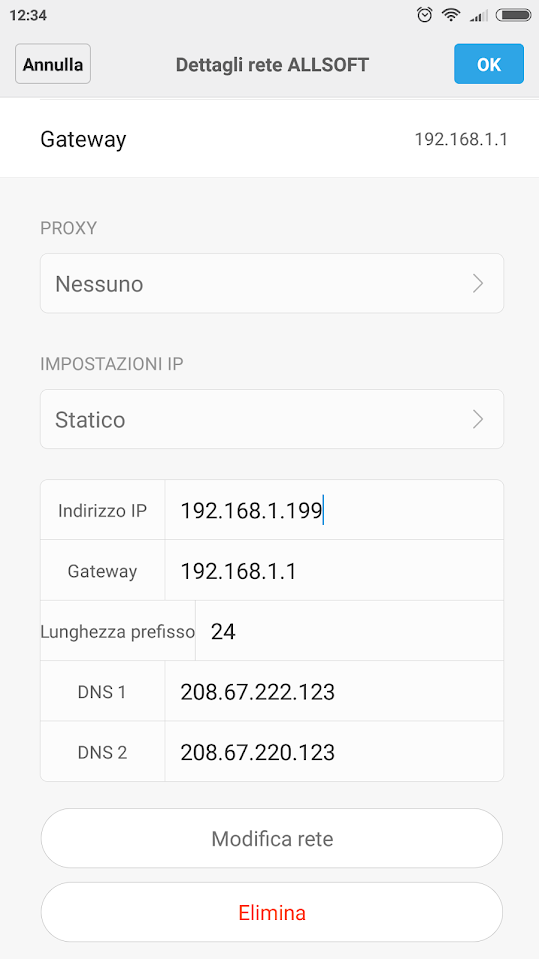Tap the chevron arrow beside Nessuno
Viewport: 539px width, 959px height.
click(478, 284)
